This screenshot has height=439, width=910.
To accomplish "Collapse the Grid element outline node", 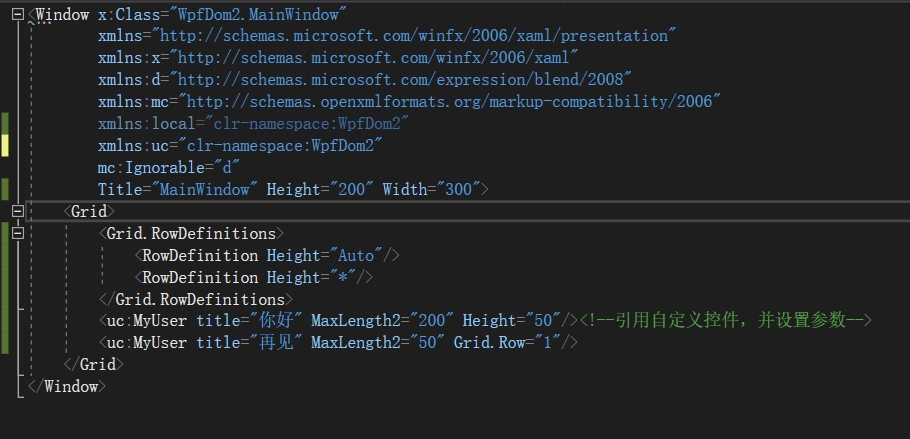I will (18, 211).
